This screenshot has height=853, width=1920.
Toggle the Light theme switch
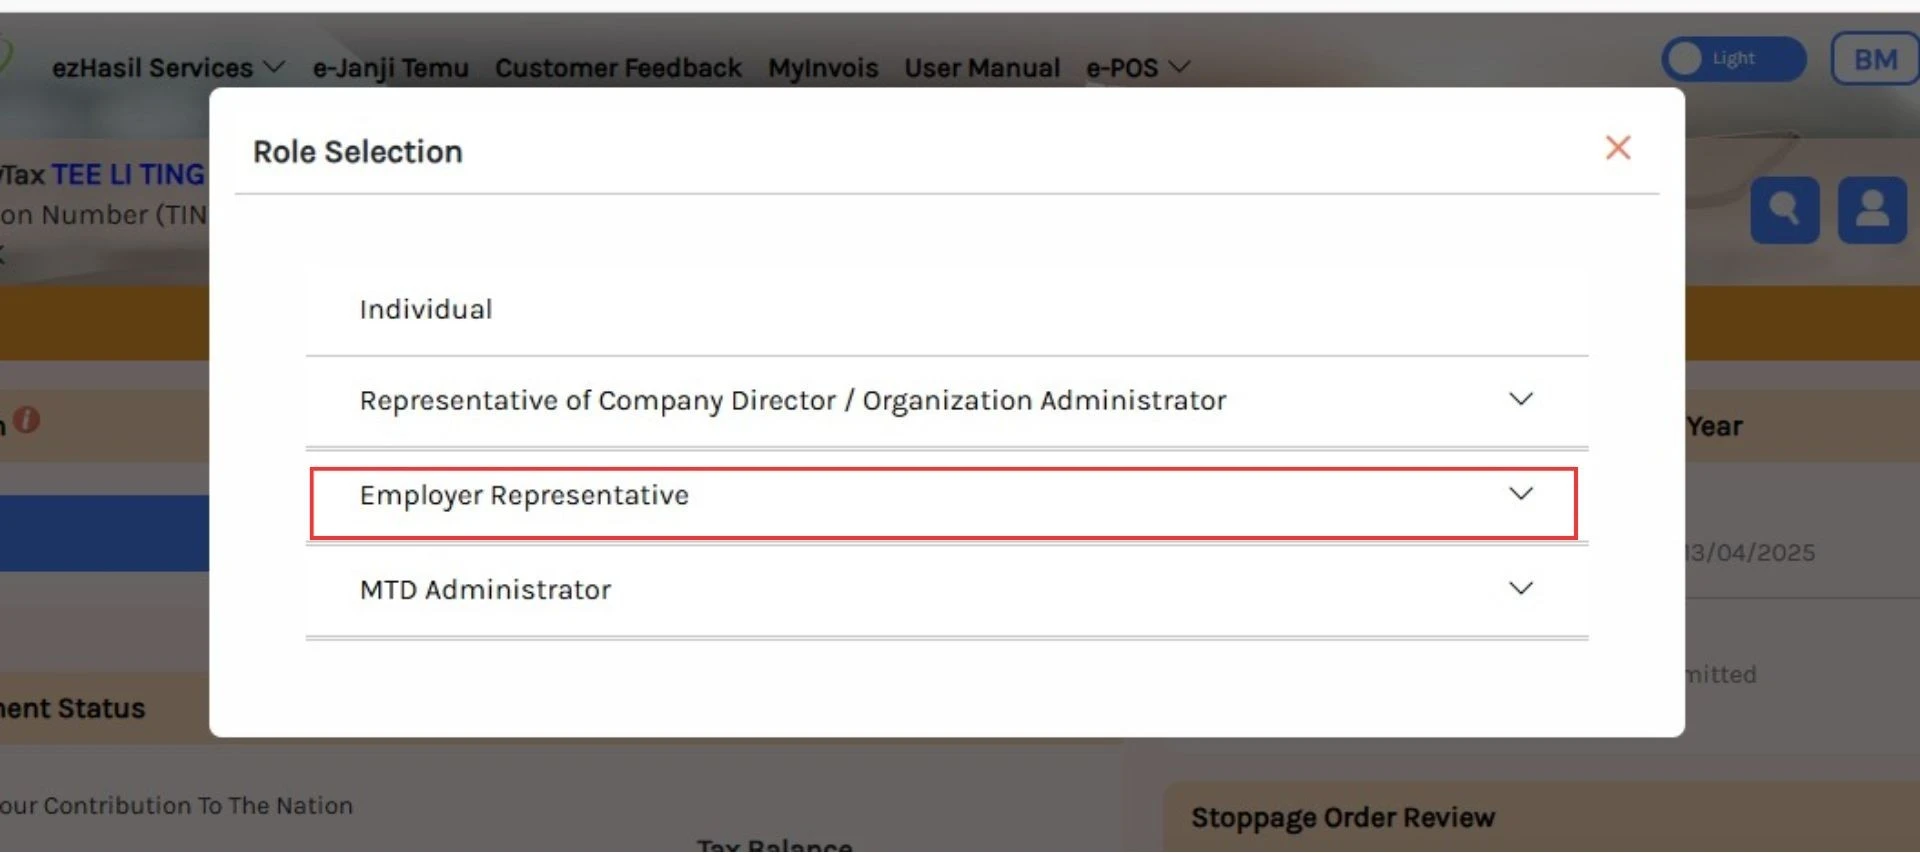pyautogui.click(x=1732, y=59)
